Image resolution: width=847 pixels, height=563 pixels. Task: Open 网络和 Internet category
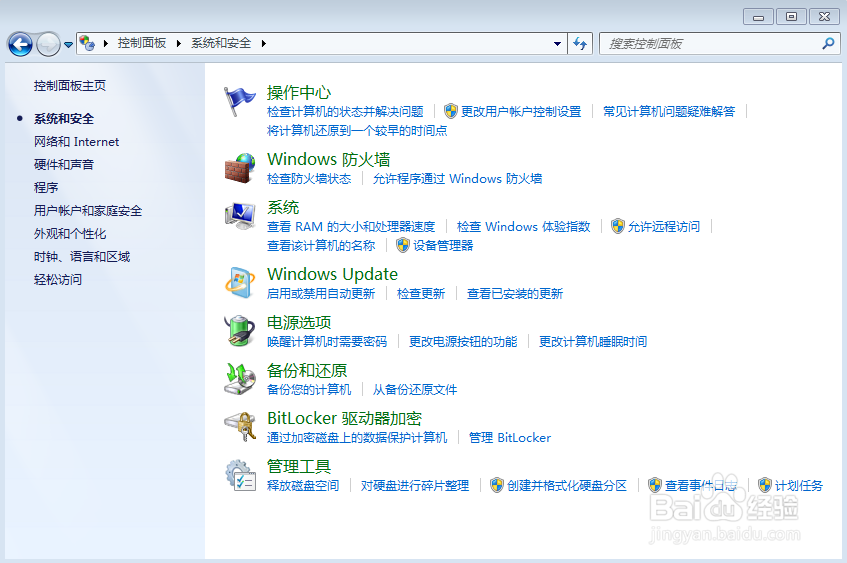(76, 142)
